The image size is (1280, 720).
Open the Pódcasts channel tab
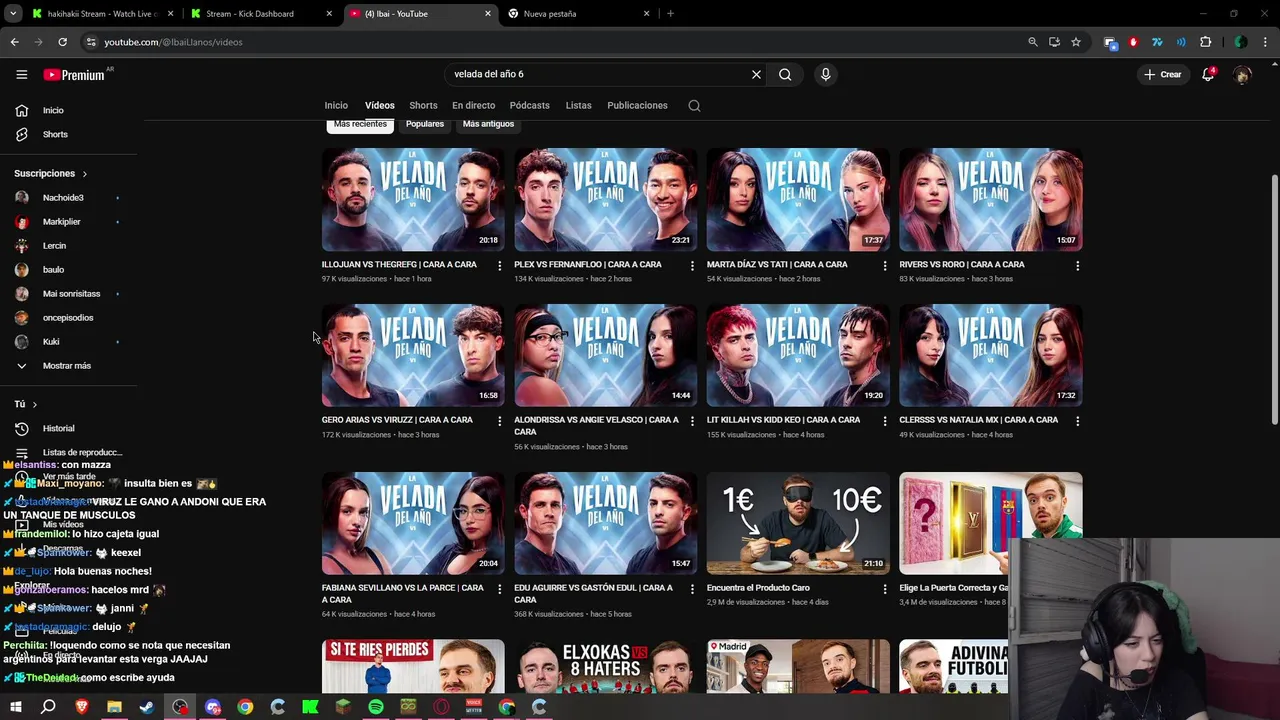click(529, 105)
